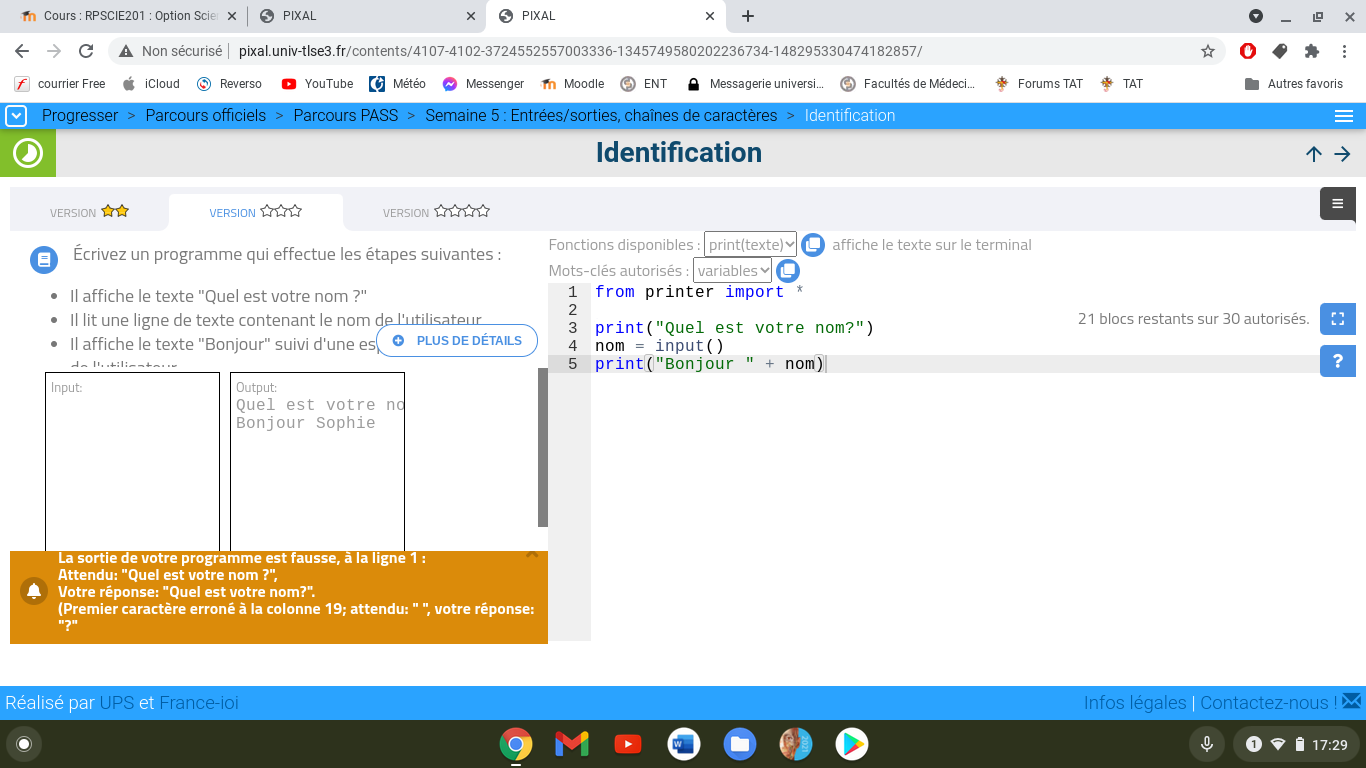Go to next exercise with right arrow
This screenshot has height=768, width=1366.
(1342, 153)
